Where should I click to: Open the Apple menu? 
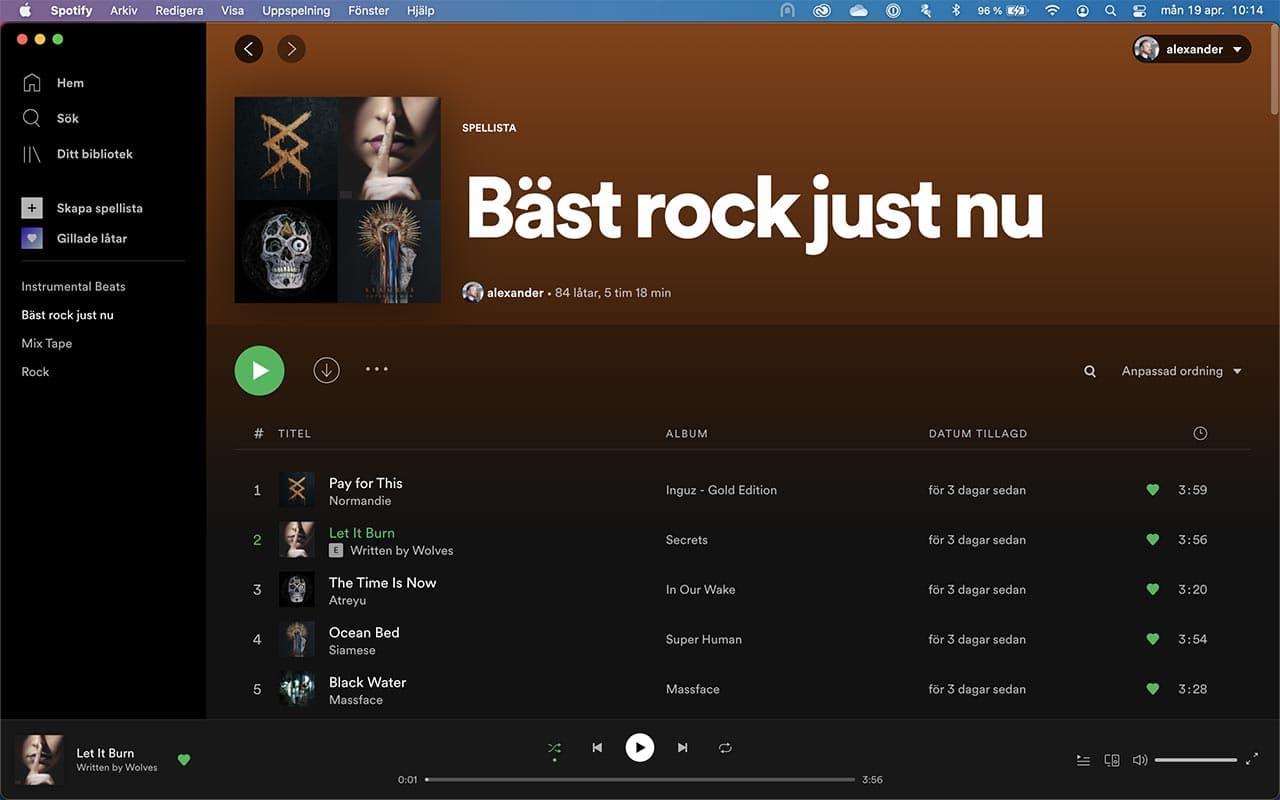(x=25, y=10)
